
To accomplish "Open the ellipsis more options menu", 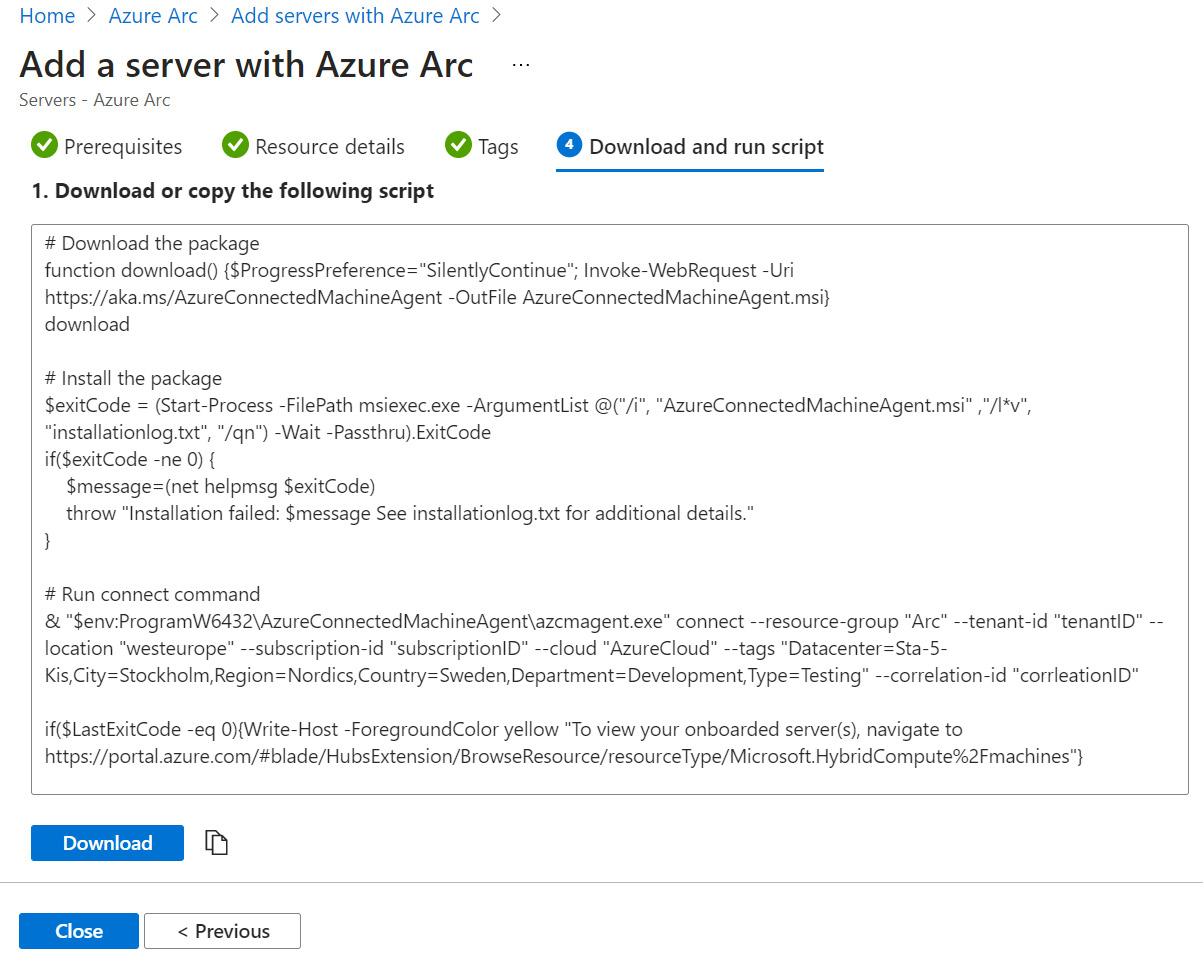I will (521, 65).
